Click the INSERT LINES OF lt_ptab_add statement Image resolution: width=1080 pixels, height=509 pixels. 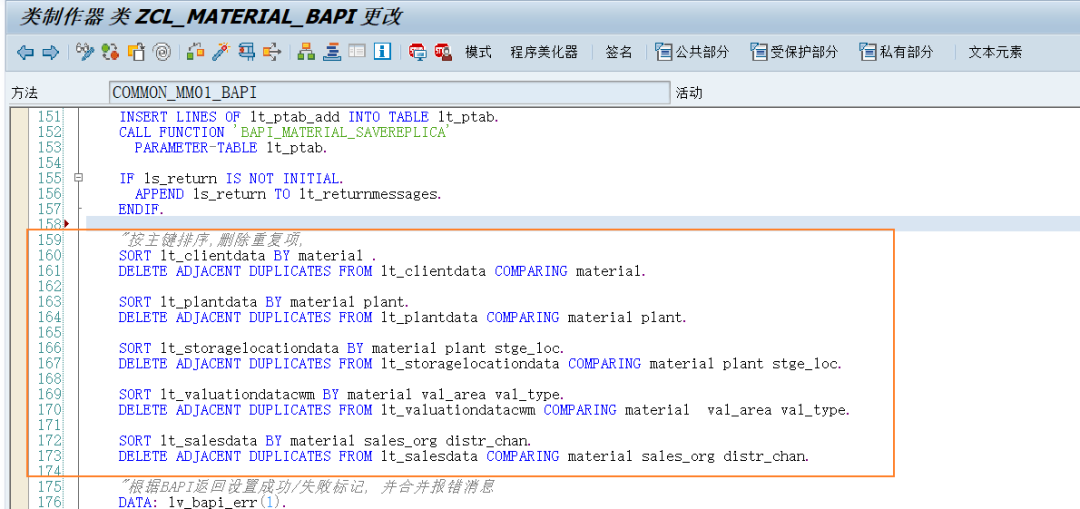(x=308, y=117)
